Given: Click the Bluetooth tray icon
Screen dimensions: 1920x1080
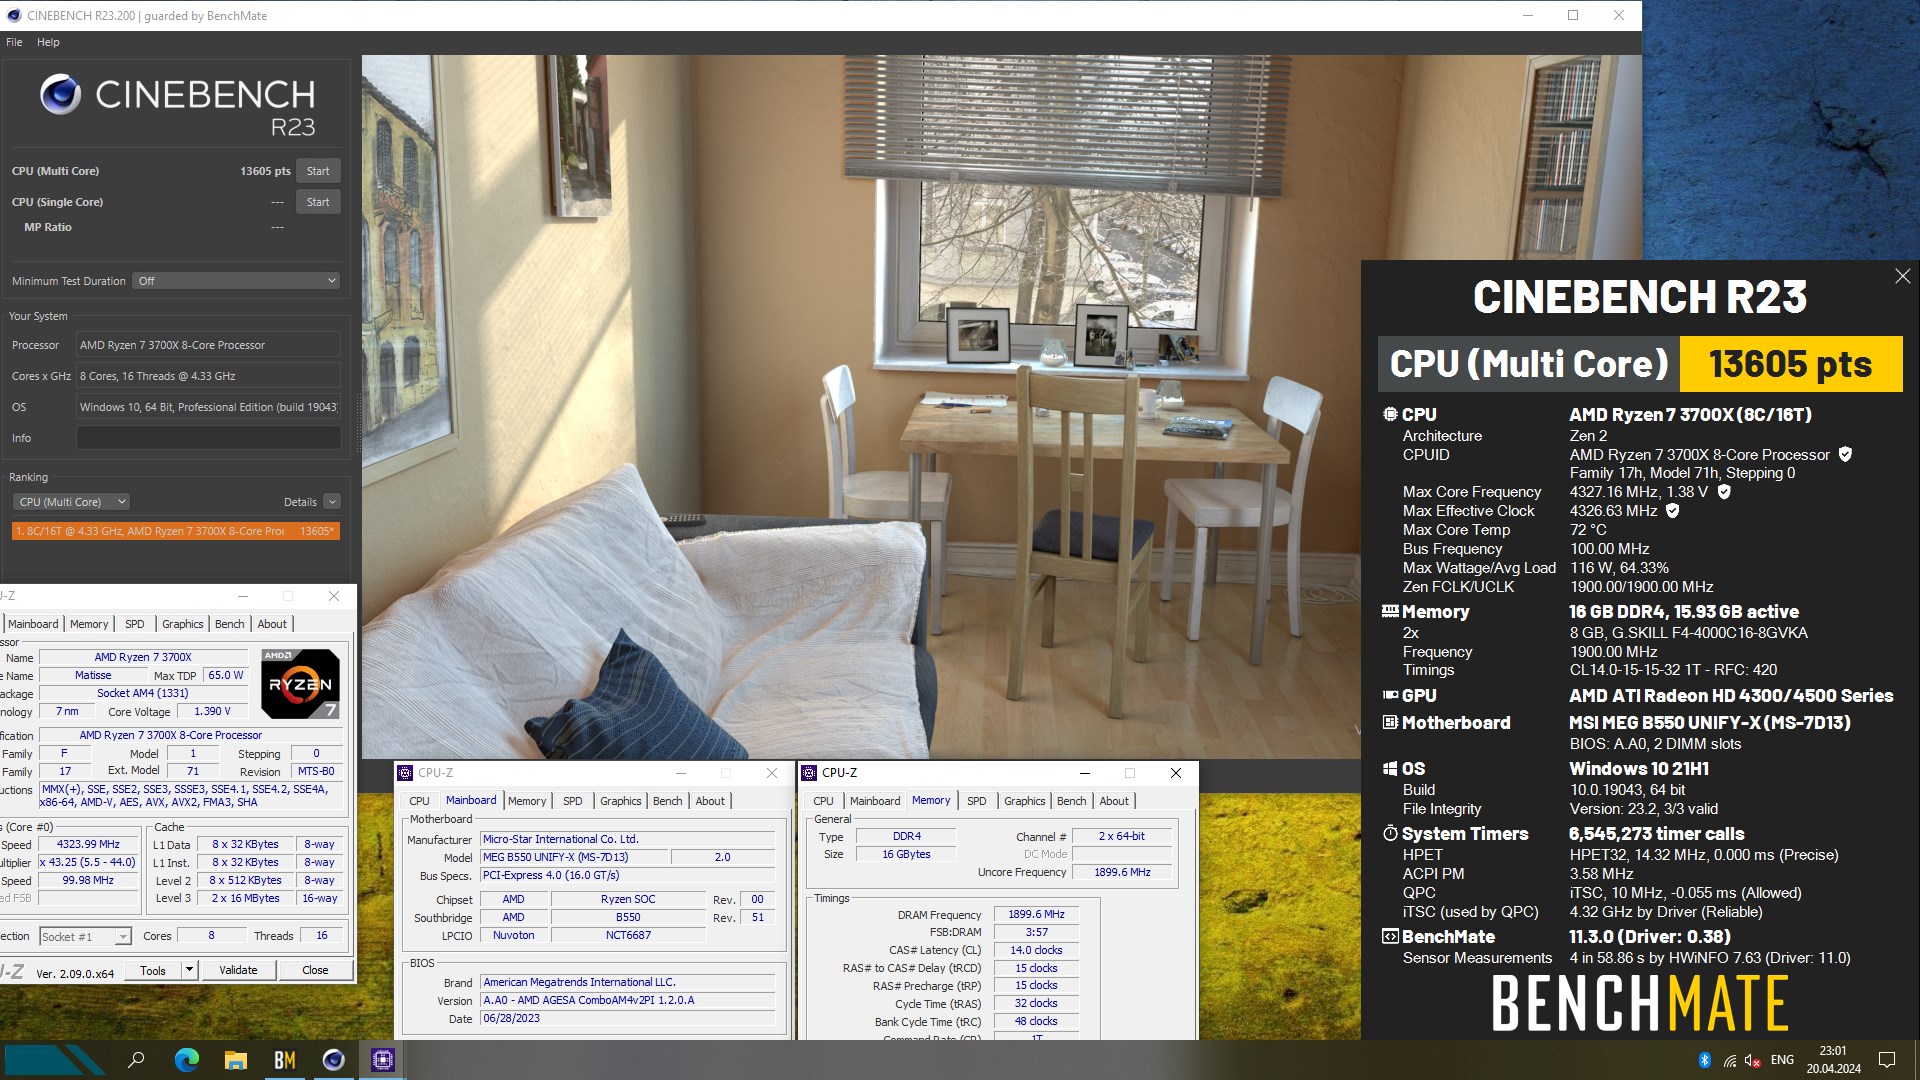Looking at the screenshot, I should click(x=1705, y=1060).
